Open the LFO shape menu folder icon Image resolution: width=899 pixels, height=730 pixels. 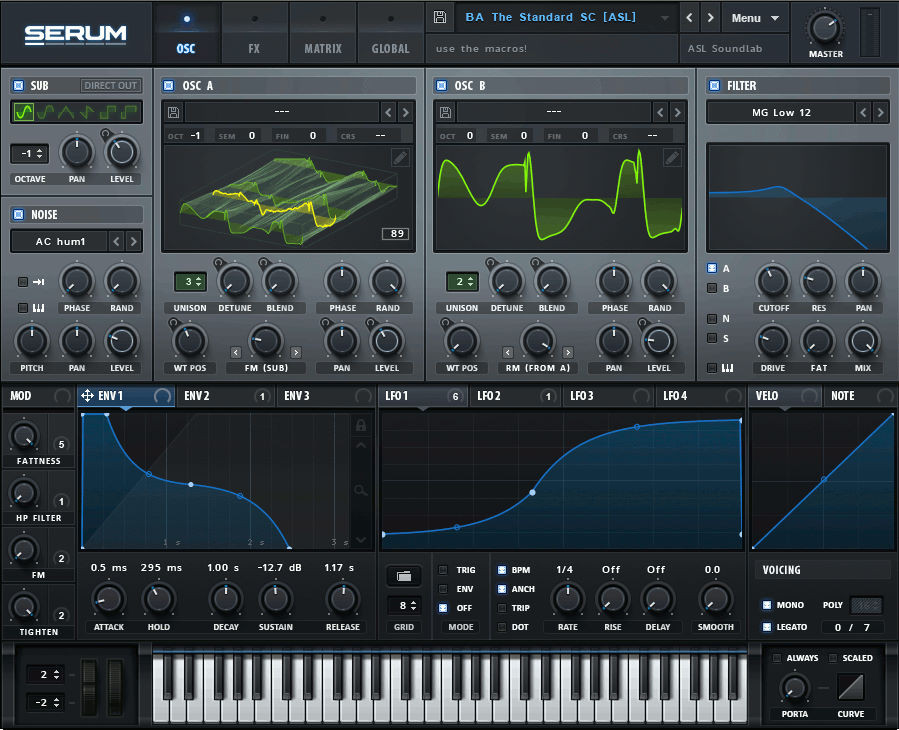pos(404,576)
